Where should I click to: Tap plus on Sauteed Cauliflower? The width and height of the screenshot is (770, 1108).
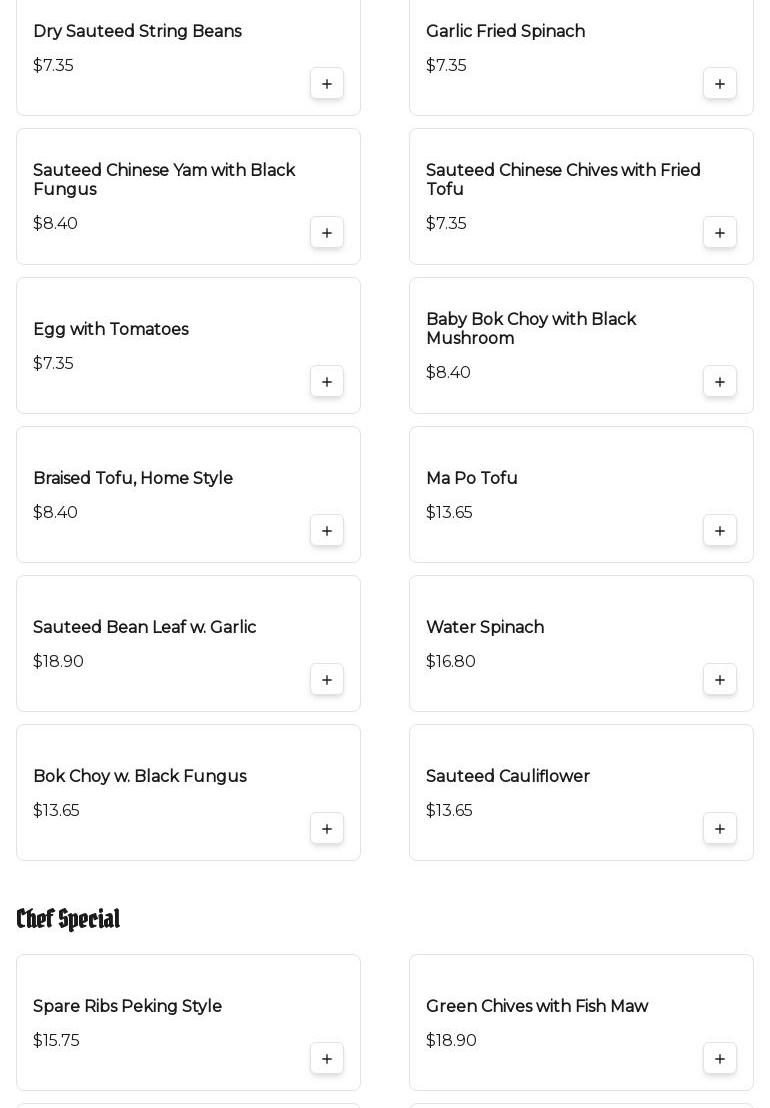click(720, 829)
